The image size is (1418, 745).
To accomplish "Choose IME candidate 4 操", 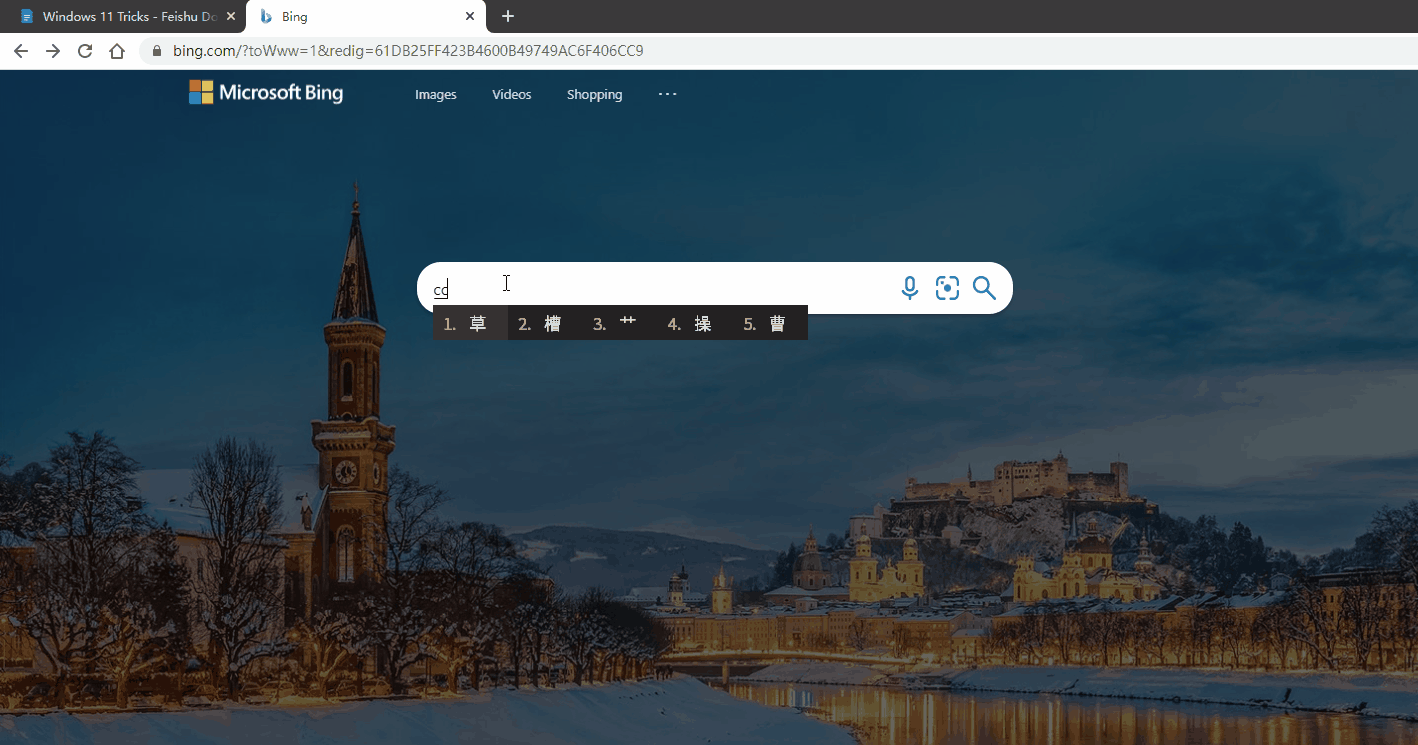I will [695, 323].
